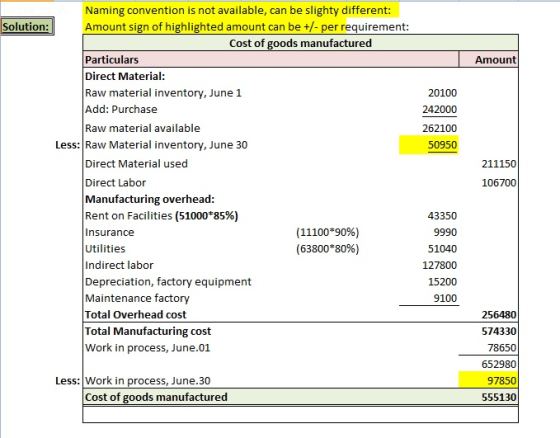Click the Particulars header cell
560x438 pixels.
click(271, 59)
